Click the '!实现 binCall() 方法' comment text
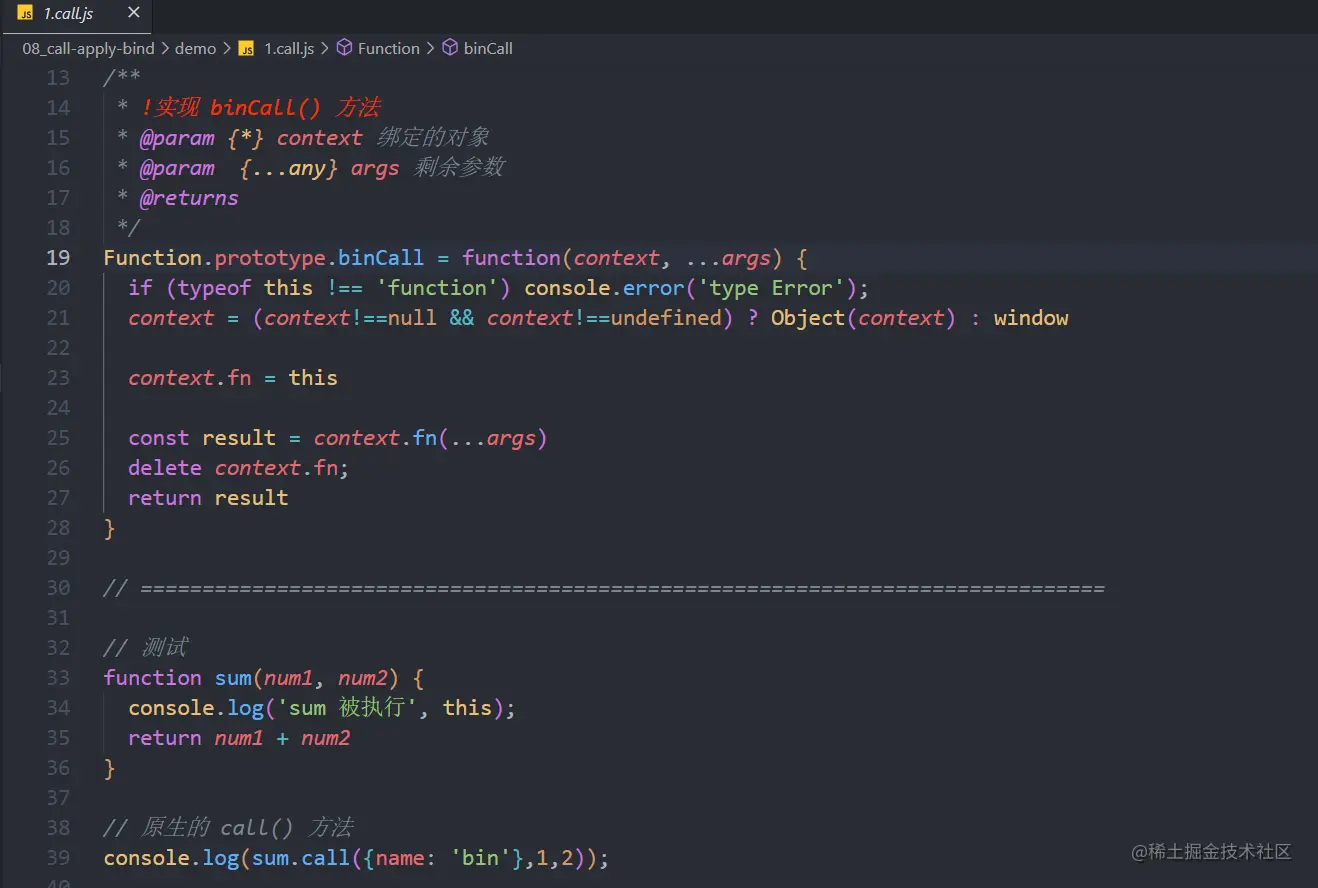This screenshot has width=1318, height=888. pyautogui.click(x=260, y=108)
